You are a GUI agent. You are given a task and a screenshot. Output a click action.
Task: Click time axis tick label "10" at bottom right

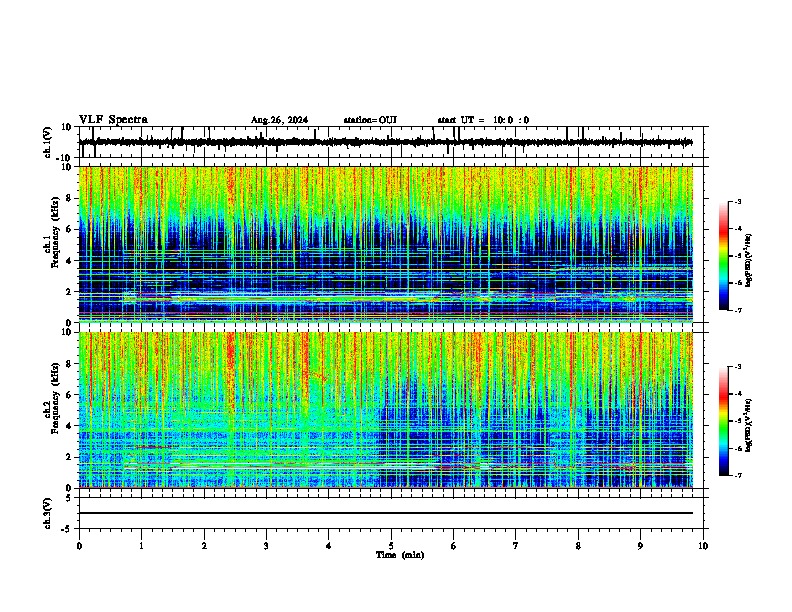click(x=703, y=546)
